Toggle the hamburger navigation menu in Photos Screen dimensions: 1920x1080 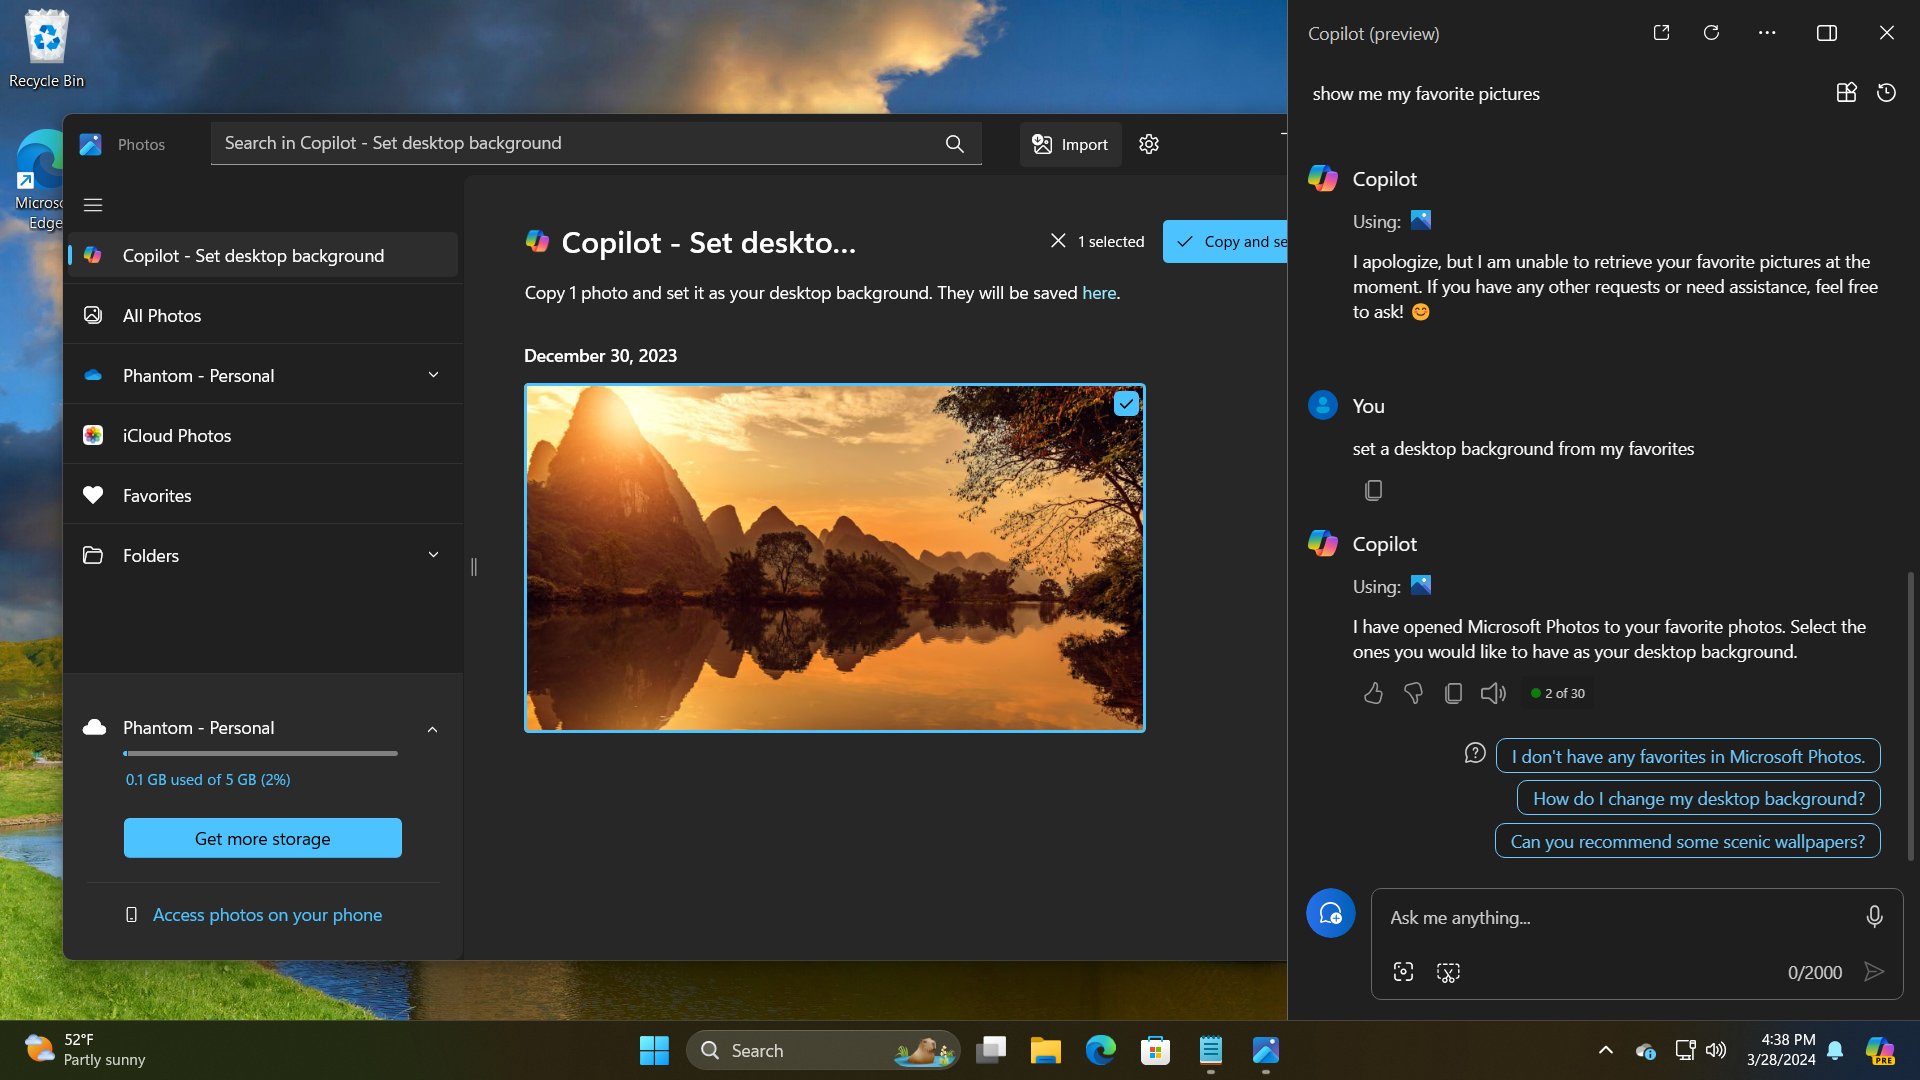[x=93, y=205]
